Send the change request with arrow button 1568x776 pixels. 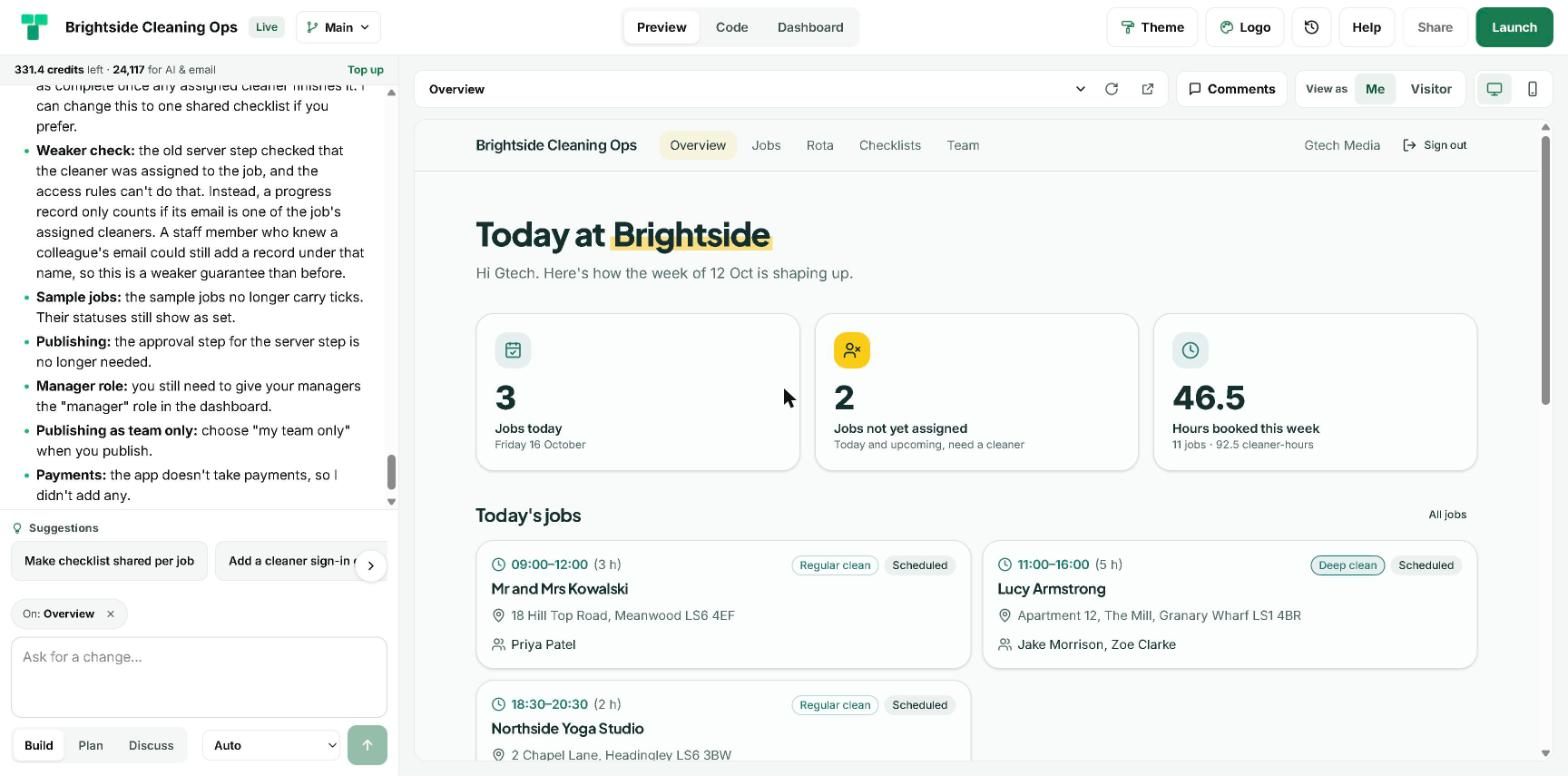[367, 745]
